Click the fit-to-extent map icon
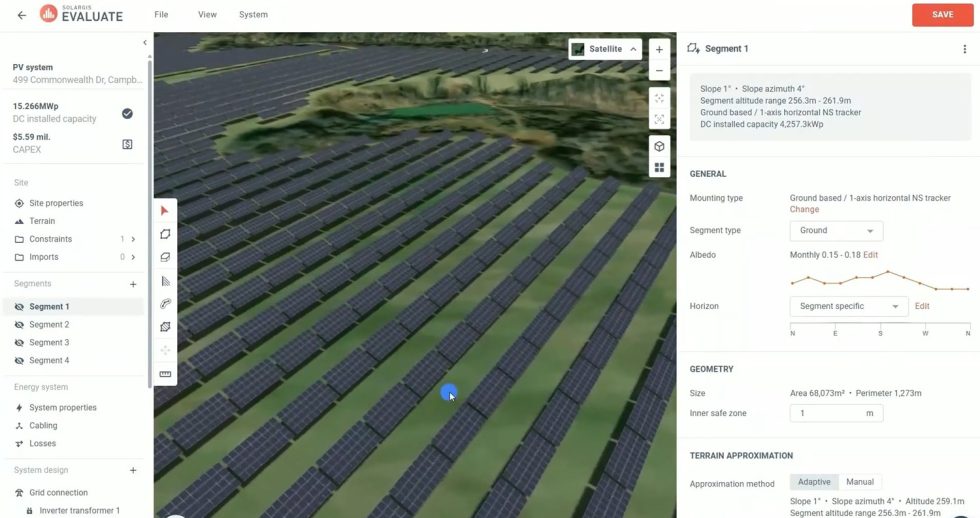This screenshot has height=518, width=980. [659, 99]
